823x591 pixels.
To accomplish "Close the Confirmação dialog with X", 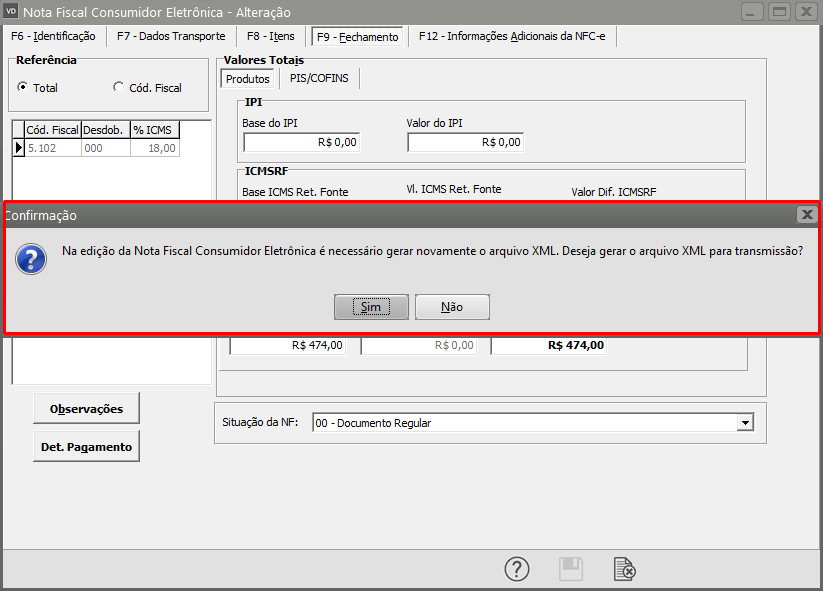I will [x=806, y=215].
